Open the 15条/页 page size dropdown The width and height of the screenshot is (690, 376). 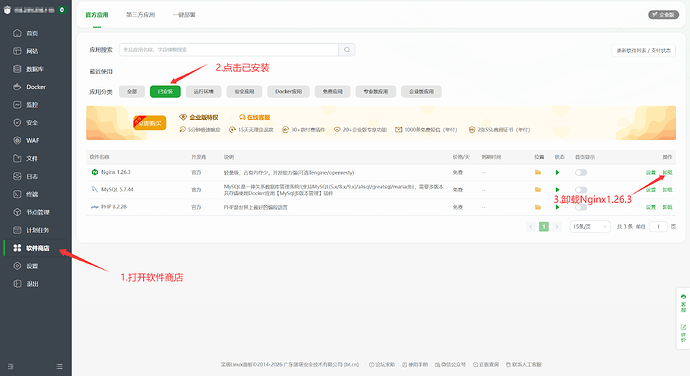click(x=590, y=227)
